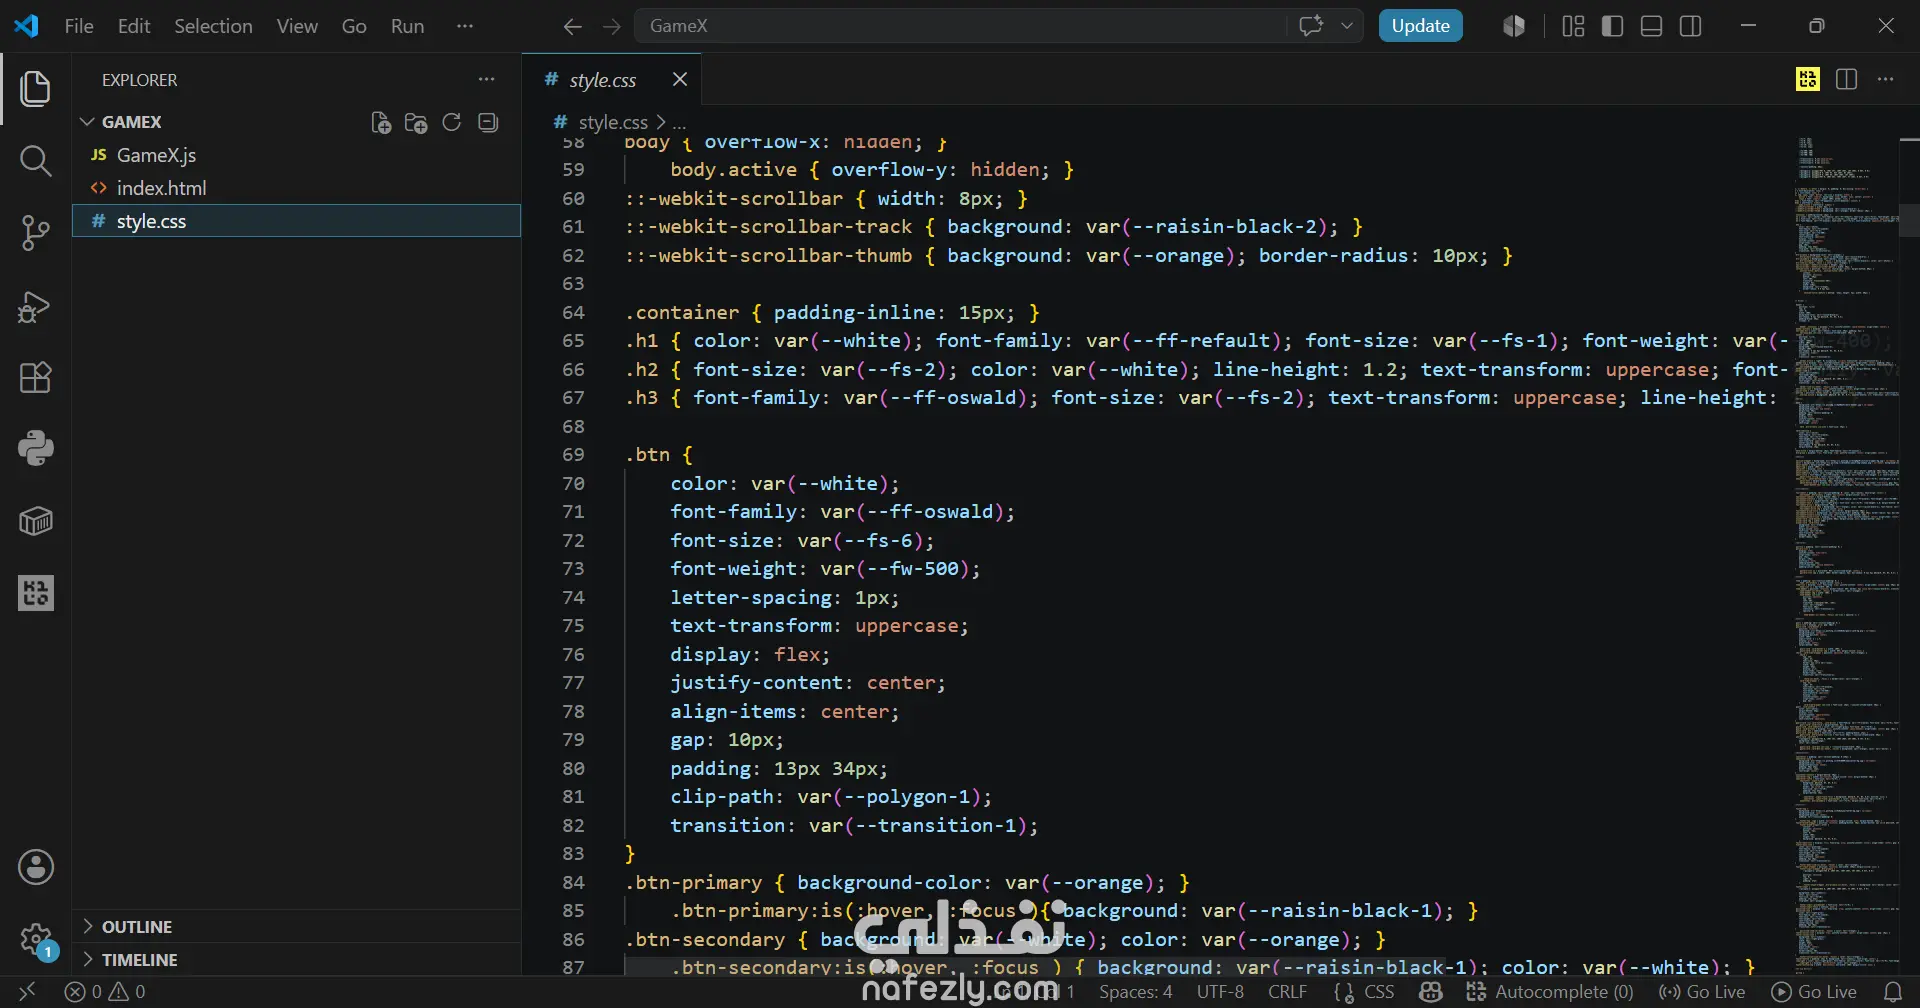
Task: Open the Accounts menu
Action: (x=36, y=867)
